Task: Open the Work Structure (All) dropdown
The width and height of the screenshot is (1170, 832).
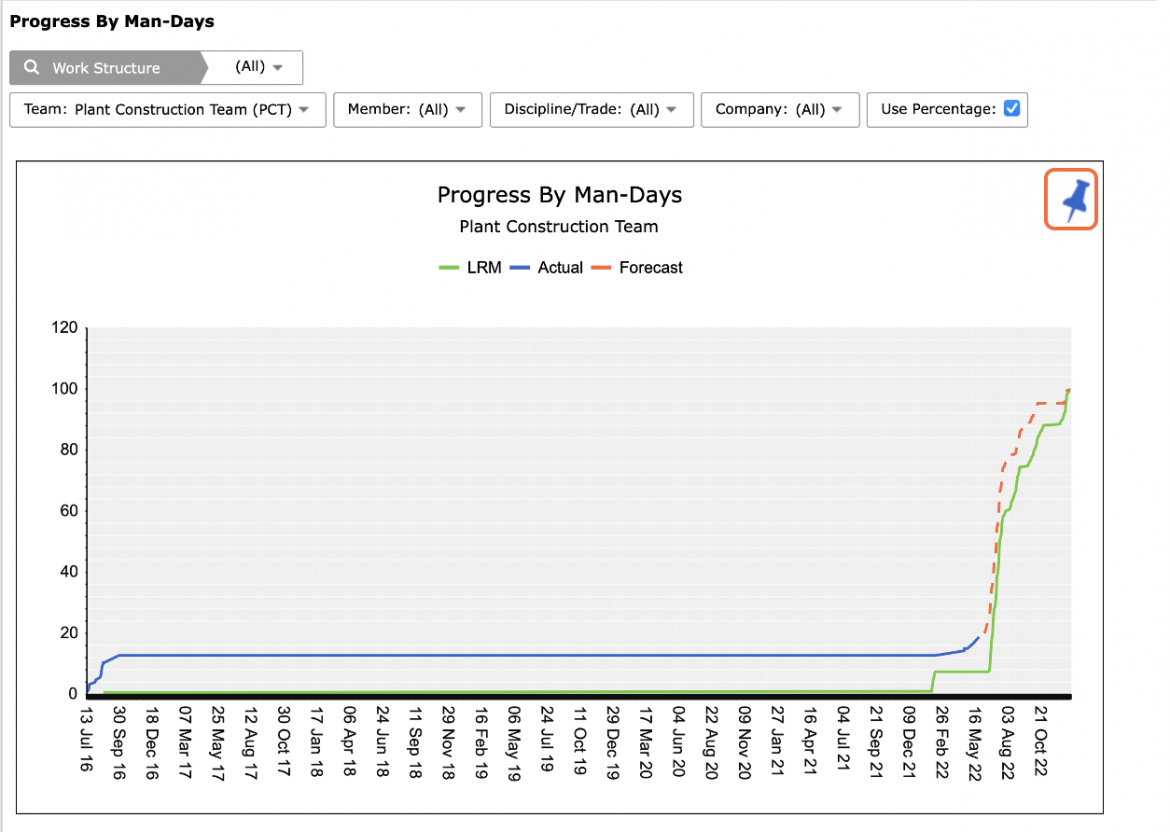Action: point(258,67)
